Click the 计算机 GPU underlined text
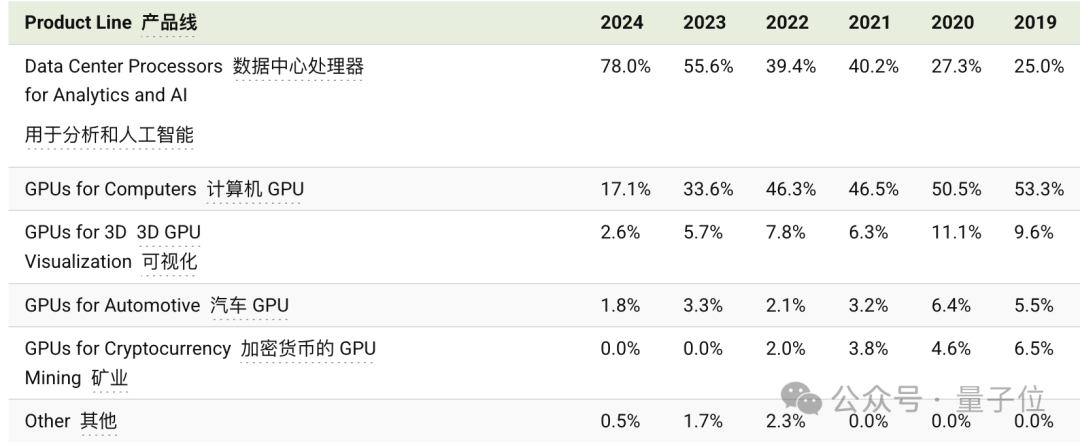Screen dimensions: 1080x443 pyautogui.click(x=255, y=189)
